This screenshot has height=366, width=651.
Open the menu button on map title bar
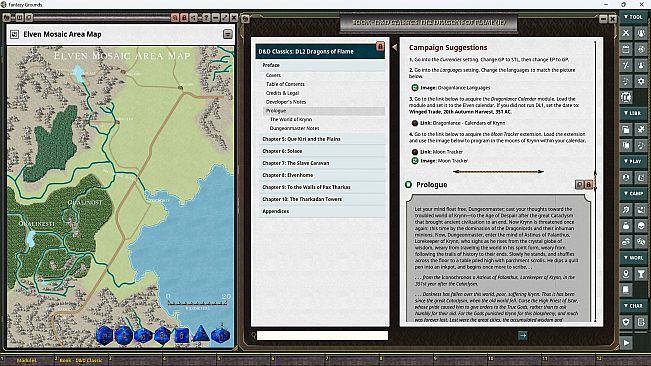coord(228,34)
